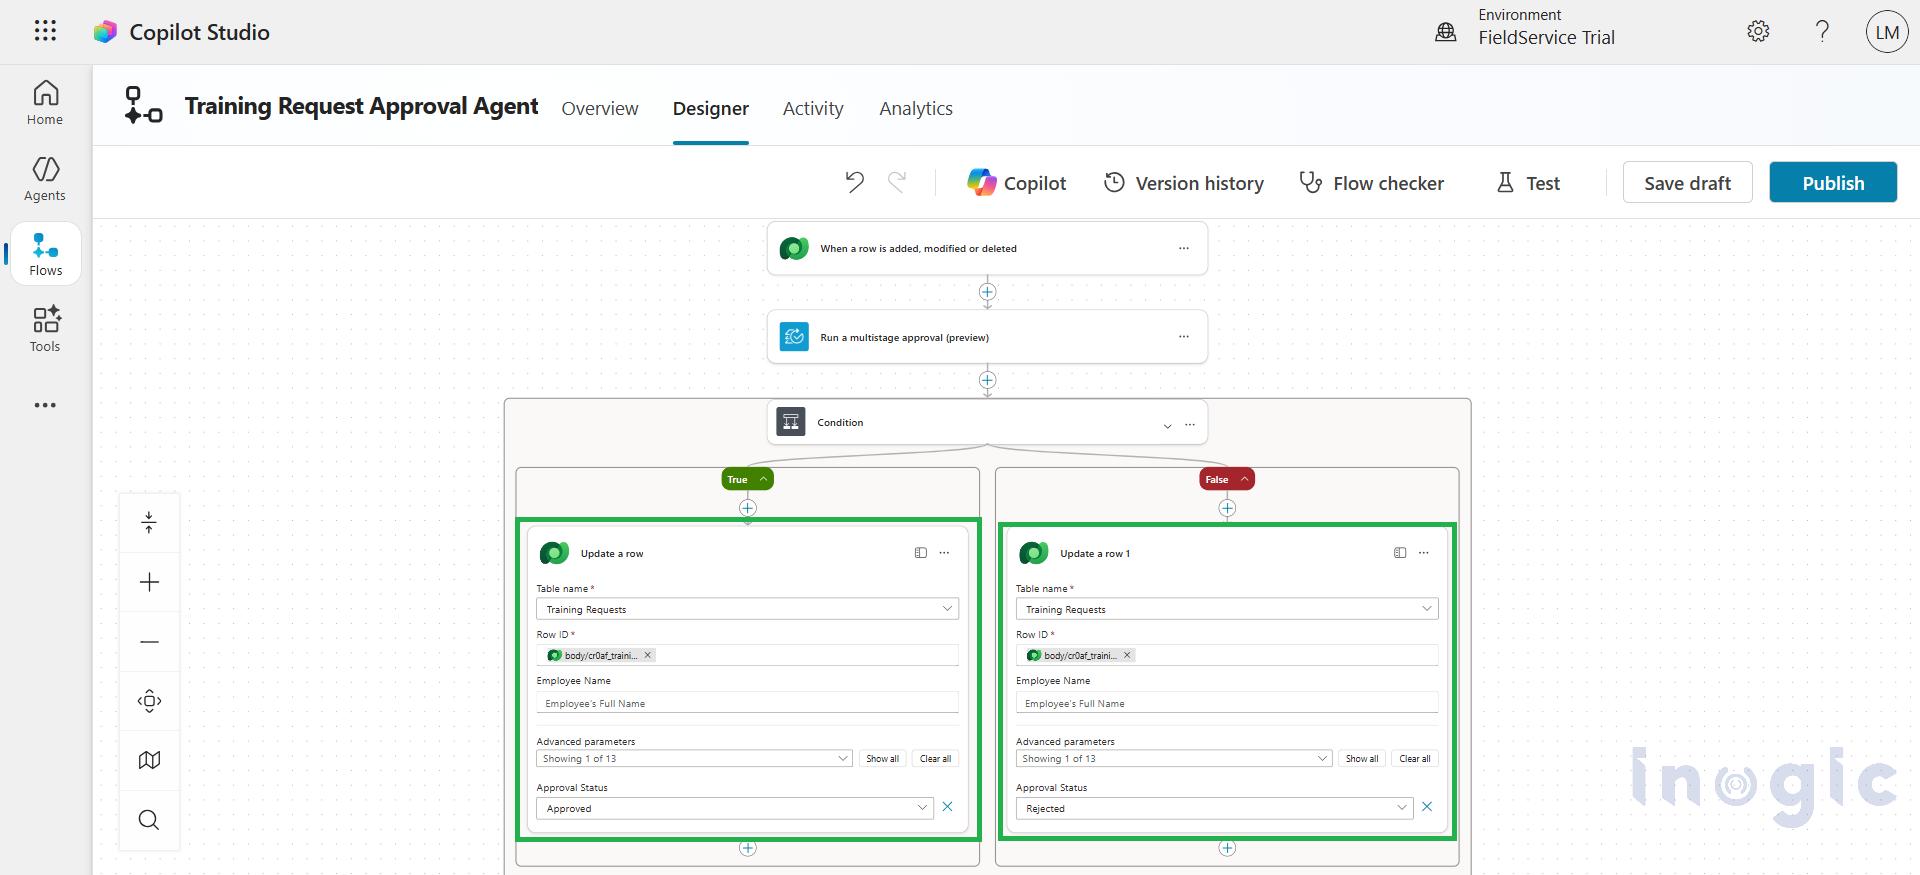
Task: Open Flows in the sidebar
Action: (x=46, y=254)
